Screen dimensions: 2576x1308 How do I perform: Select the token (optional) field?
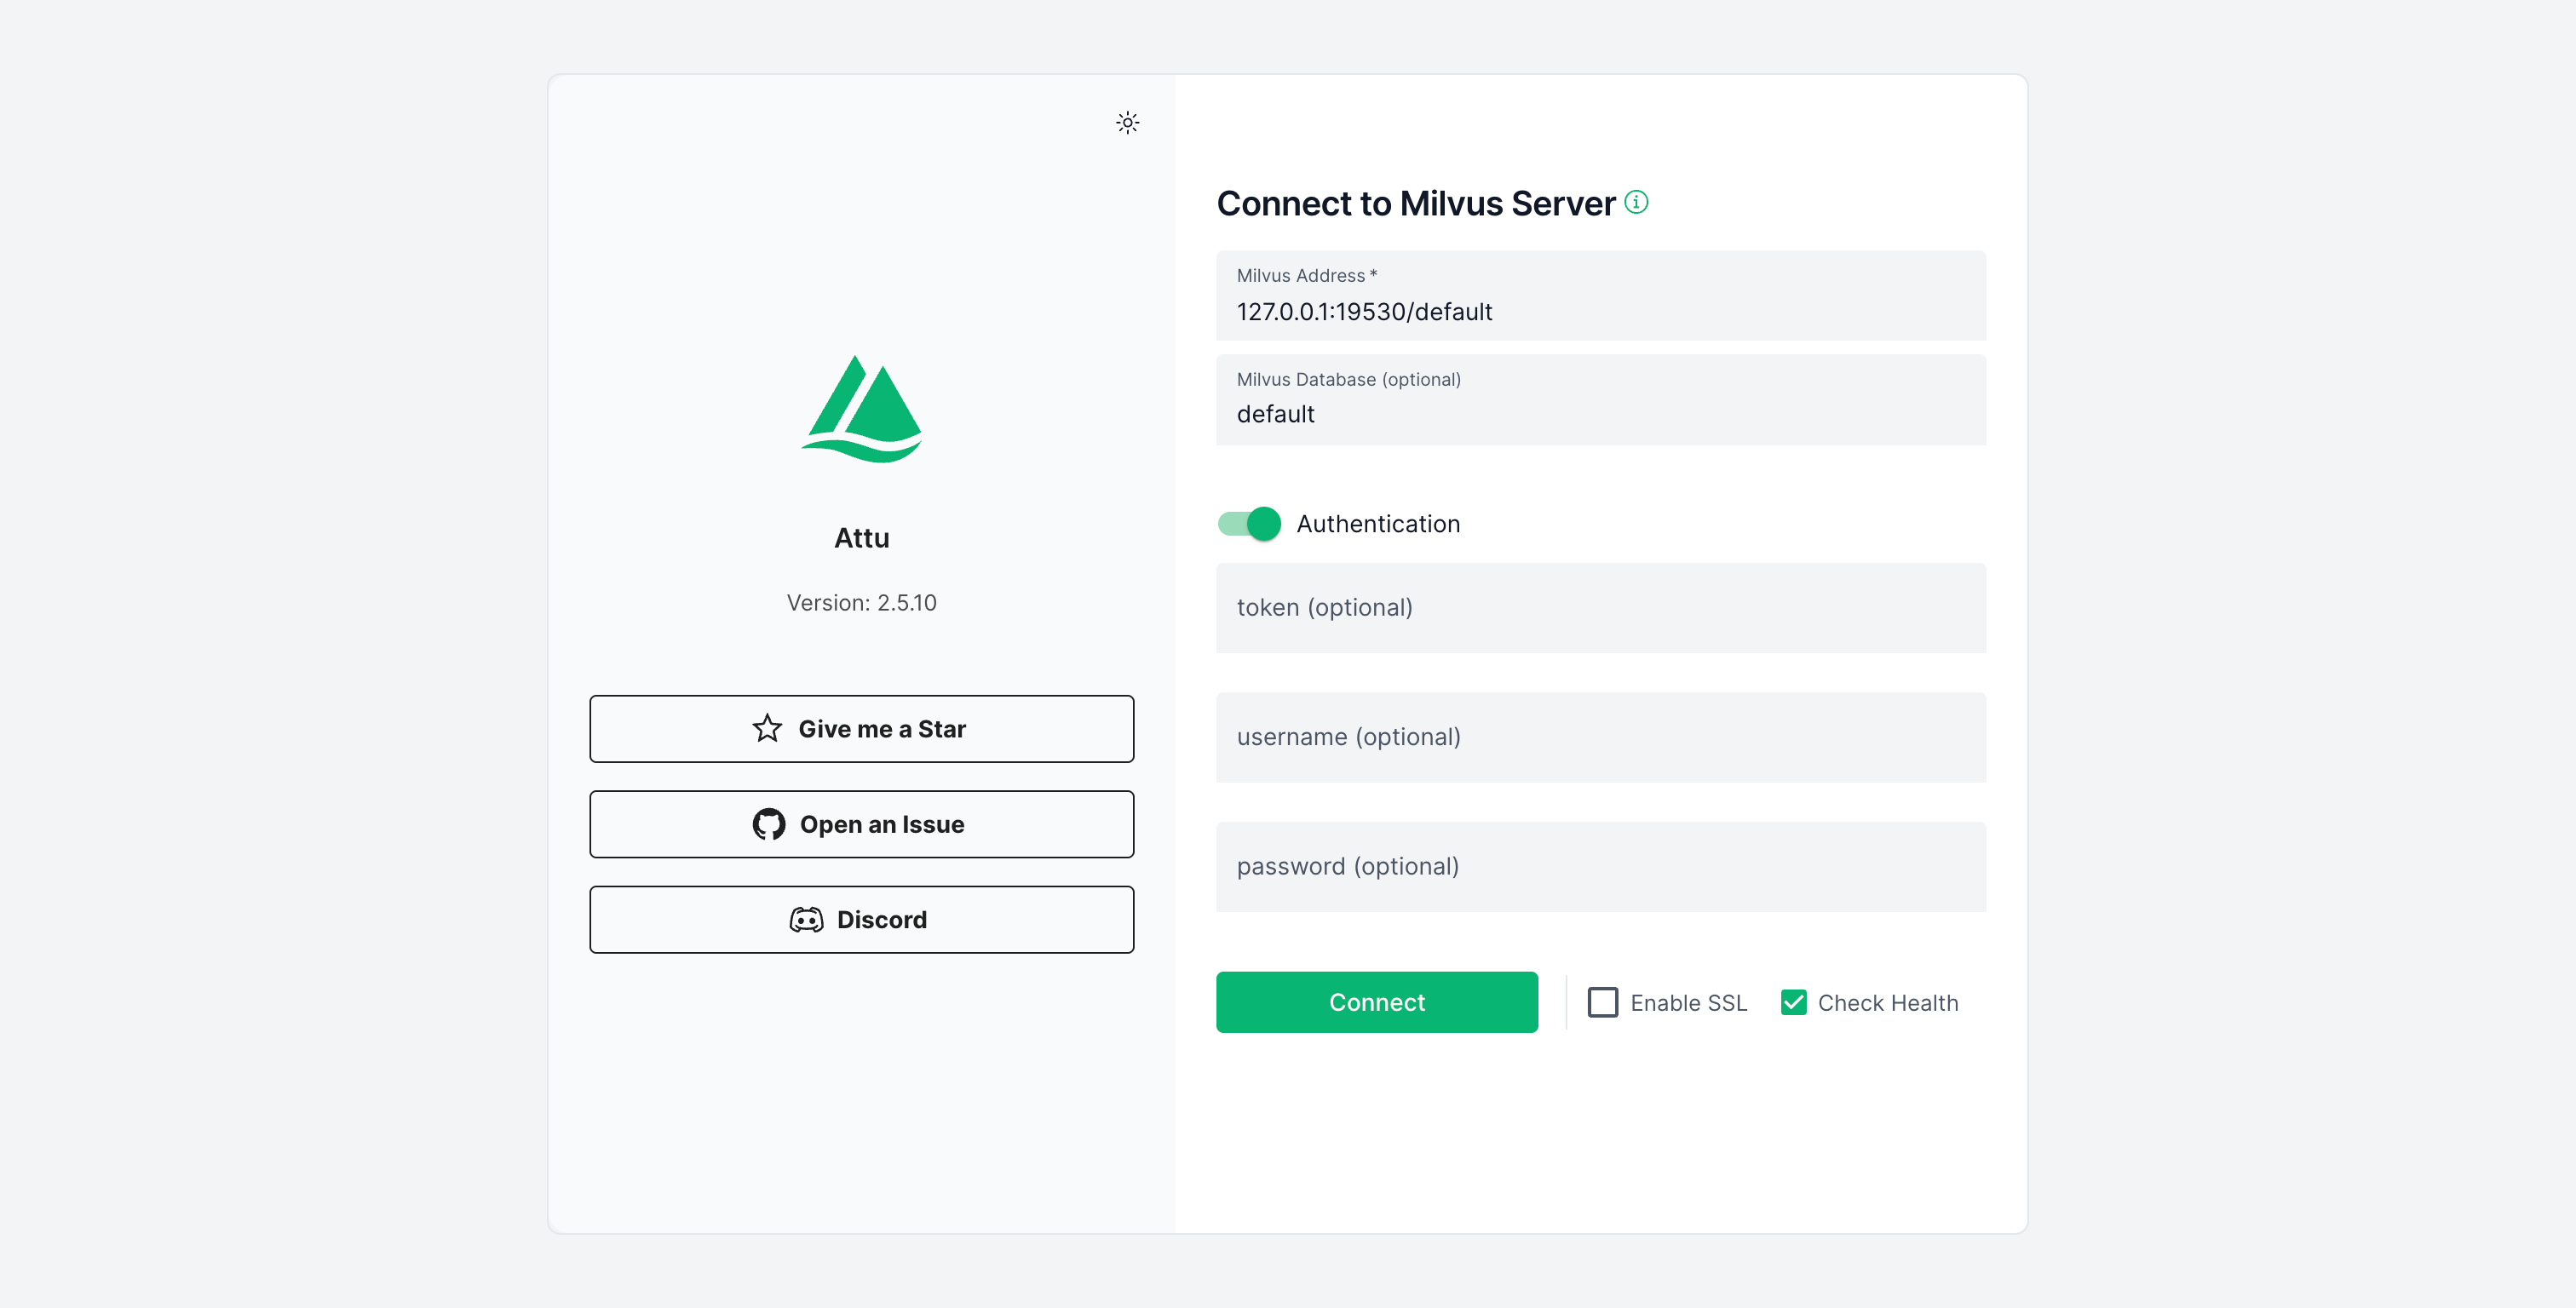tap(1600, 607)
